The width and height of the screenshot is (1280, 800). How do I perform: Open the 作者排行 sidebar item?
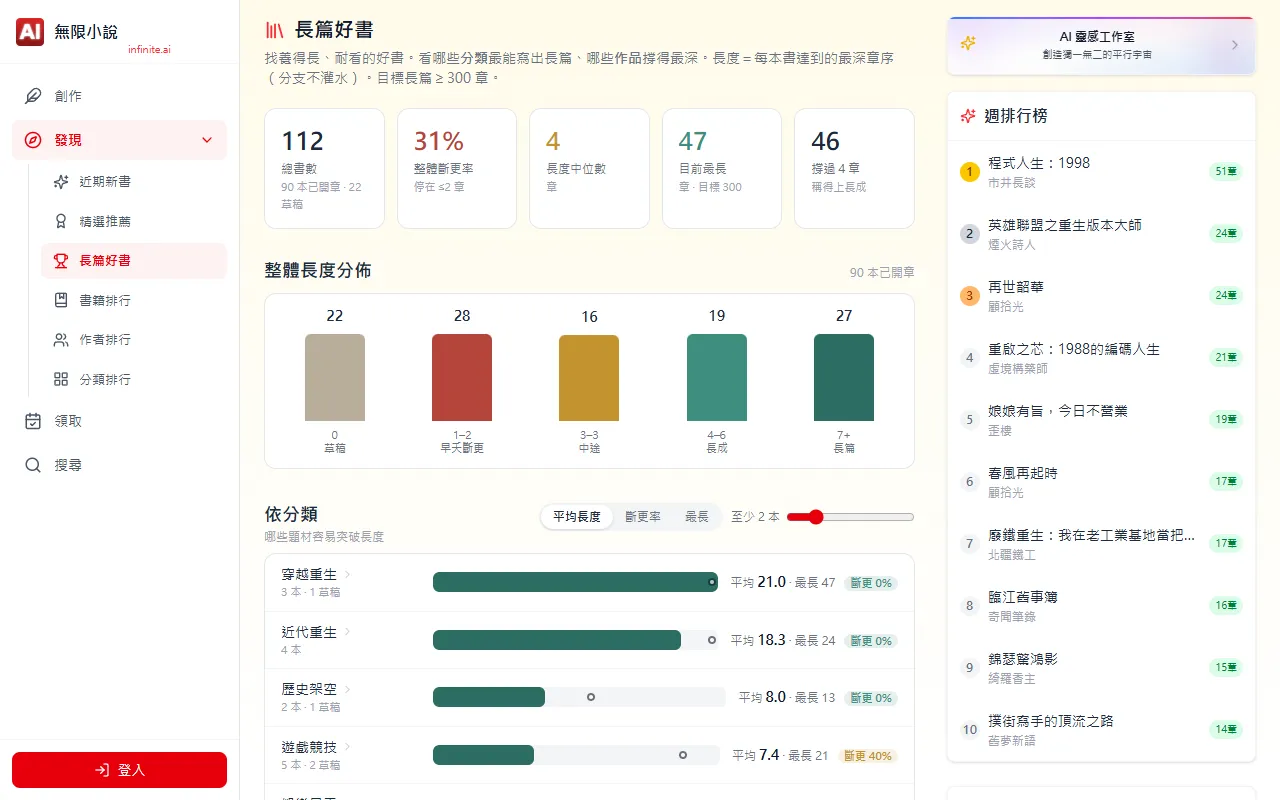(134, 340)
